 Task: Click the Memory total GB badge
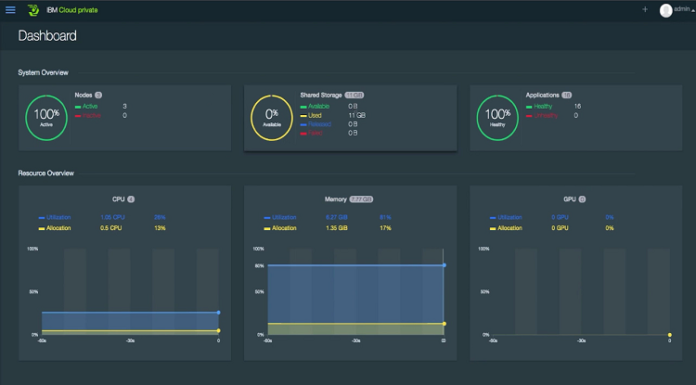[361, 199]
